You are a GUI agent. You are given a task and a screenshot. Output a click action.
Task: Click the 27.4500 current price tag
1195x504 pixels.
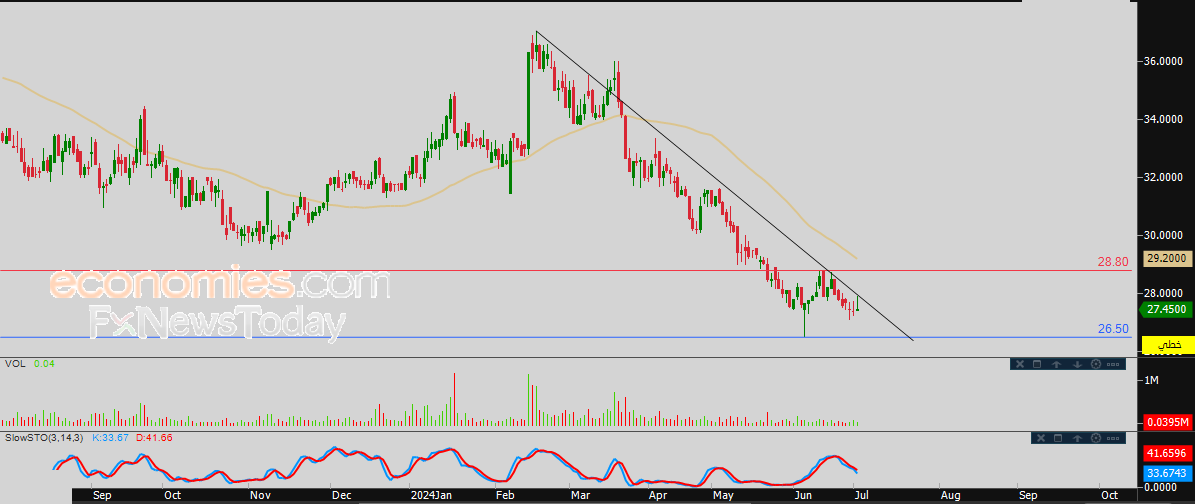(1166, 310)
